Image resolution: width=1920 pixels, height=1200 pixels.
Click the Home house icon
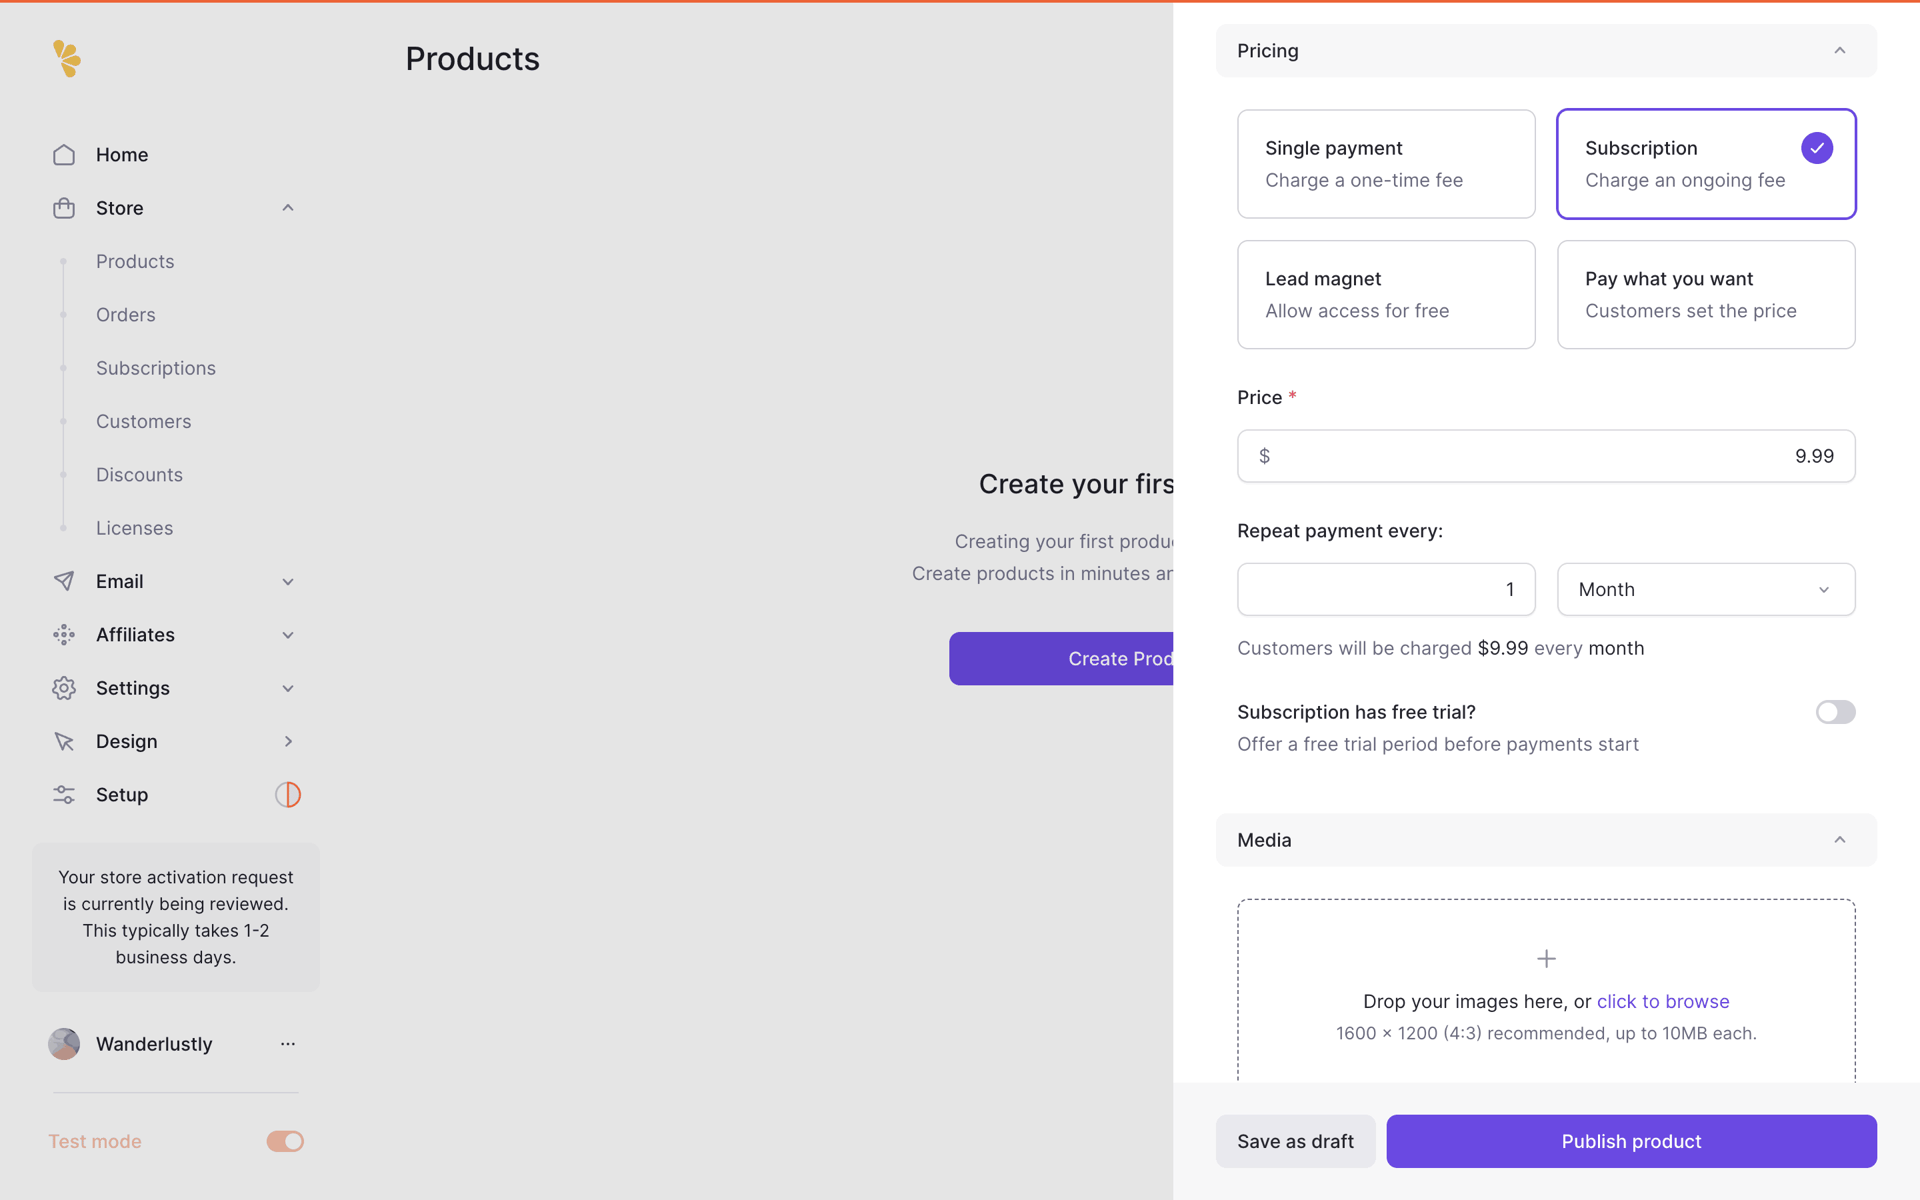pyautogui.click(x=64, y=155)
